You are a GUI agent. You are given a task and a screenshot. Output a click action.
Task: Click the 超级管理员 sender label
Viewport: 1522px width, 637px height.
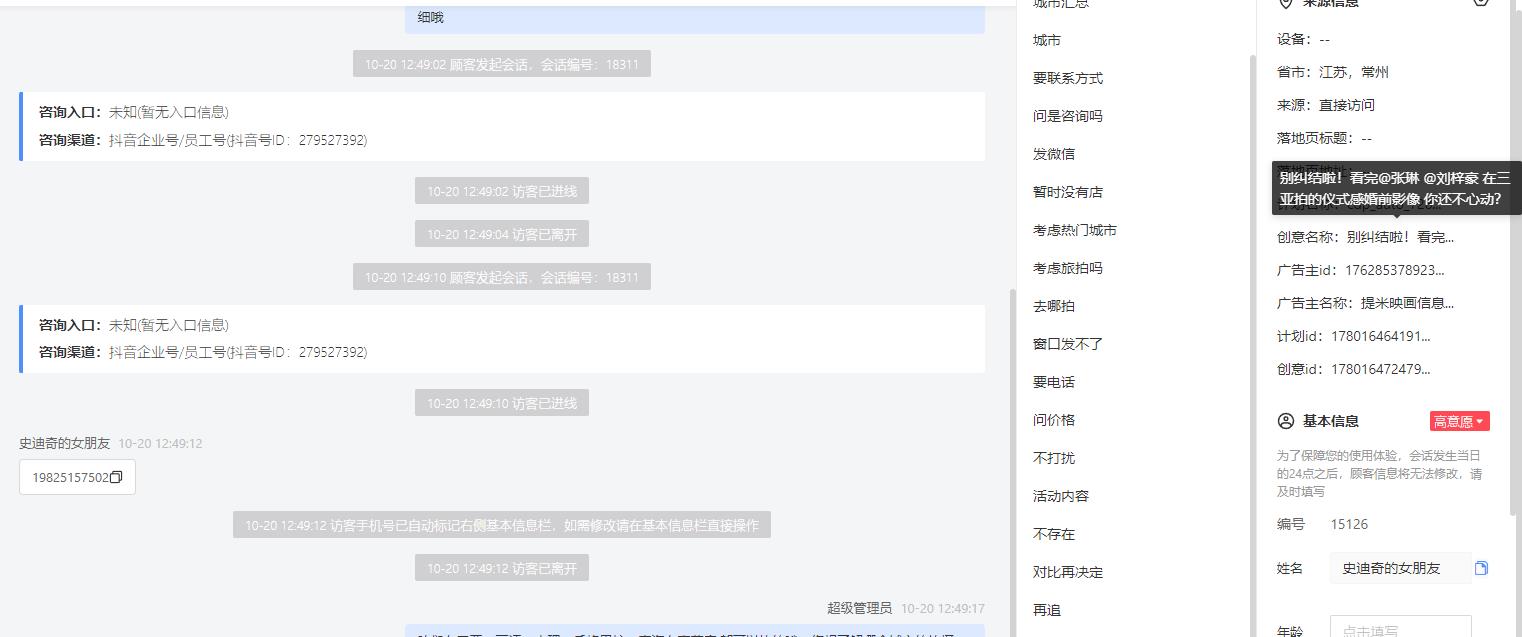[859, 608]
